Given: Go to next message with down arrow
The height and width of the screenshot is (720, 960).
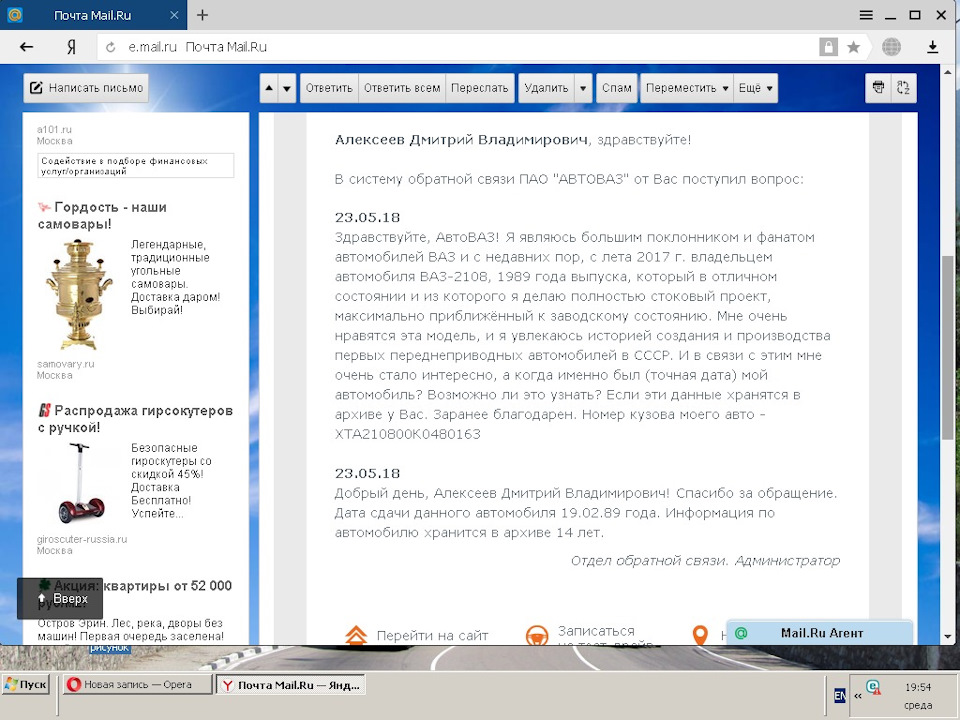Looking at the screenshot, I should tap(287, 88).
